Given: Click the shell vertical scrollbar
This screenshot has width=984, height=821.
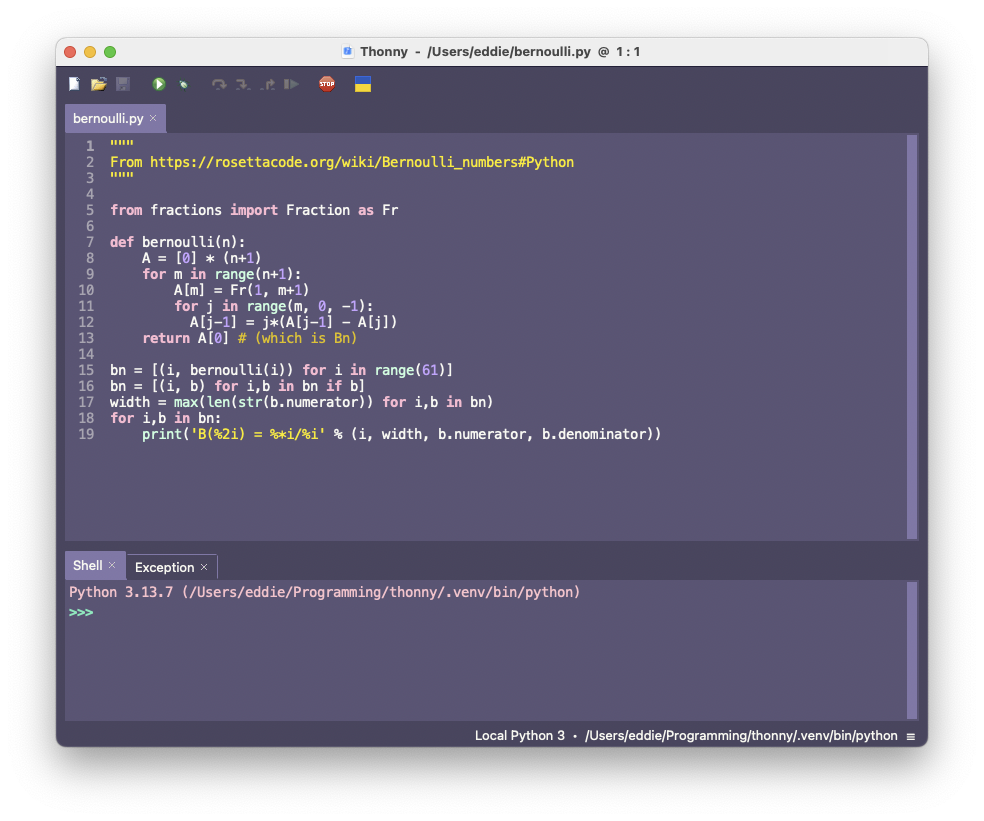Looking at the screenshot, I should 912,650.
